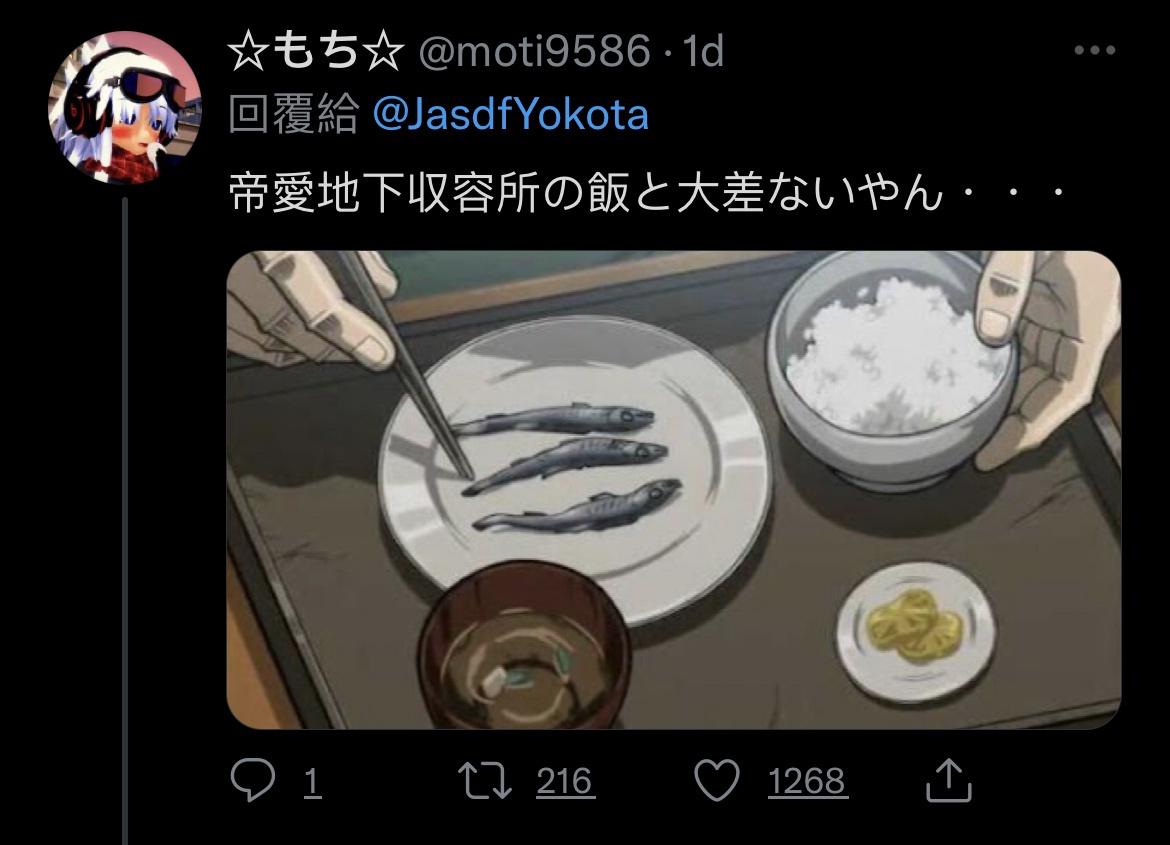Click the handle @moti9586

click(534, 52)
